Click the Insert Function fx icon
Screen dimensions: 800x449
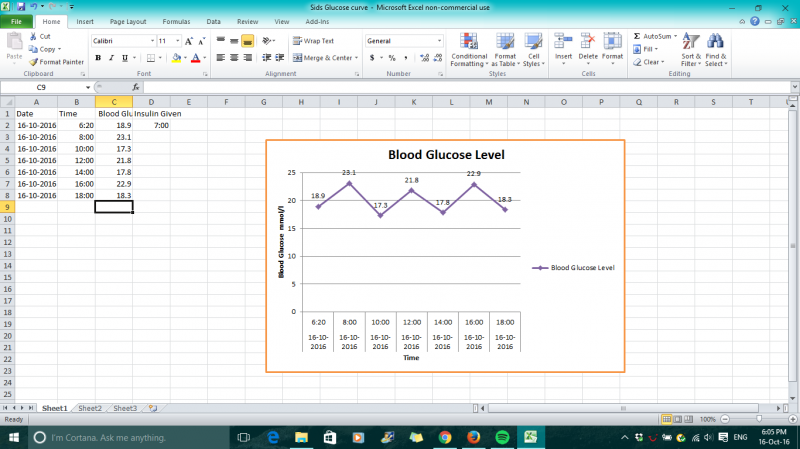pyautogui.click(x=136, y=87)
